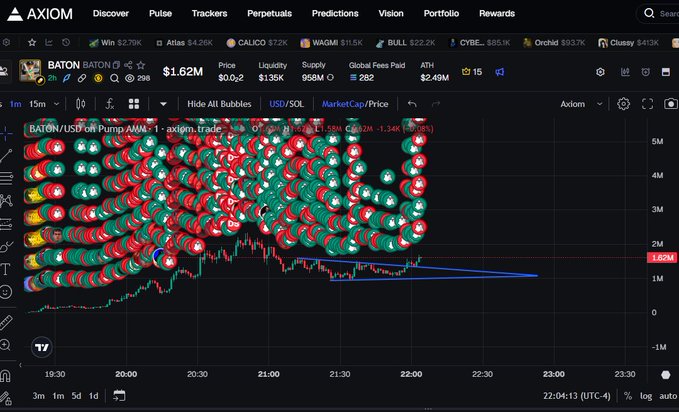Open the chart analytics icon in token header
The image size is (679, 412).
pyautogui.click(x=625, y=72)
